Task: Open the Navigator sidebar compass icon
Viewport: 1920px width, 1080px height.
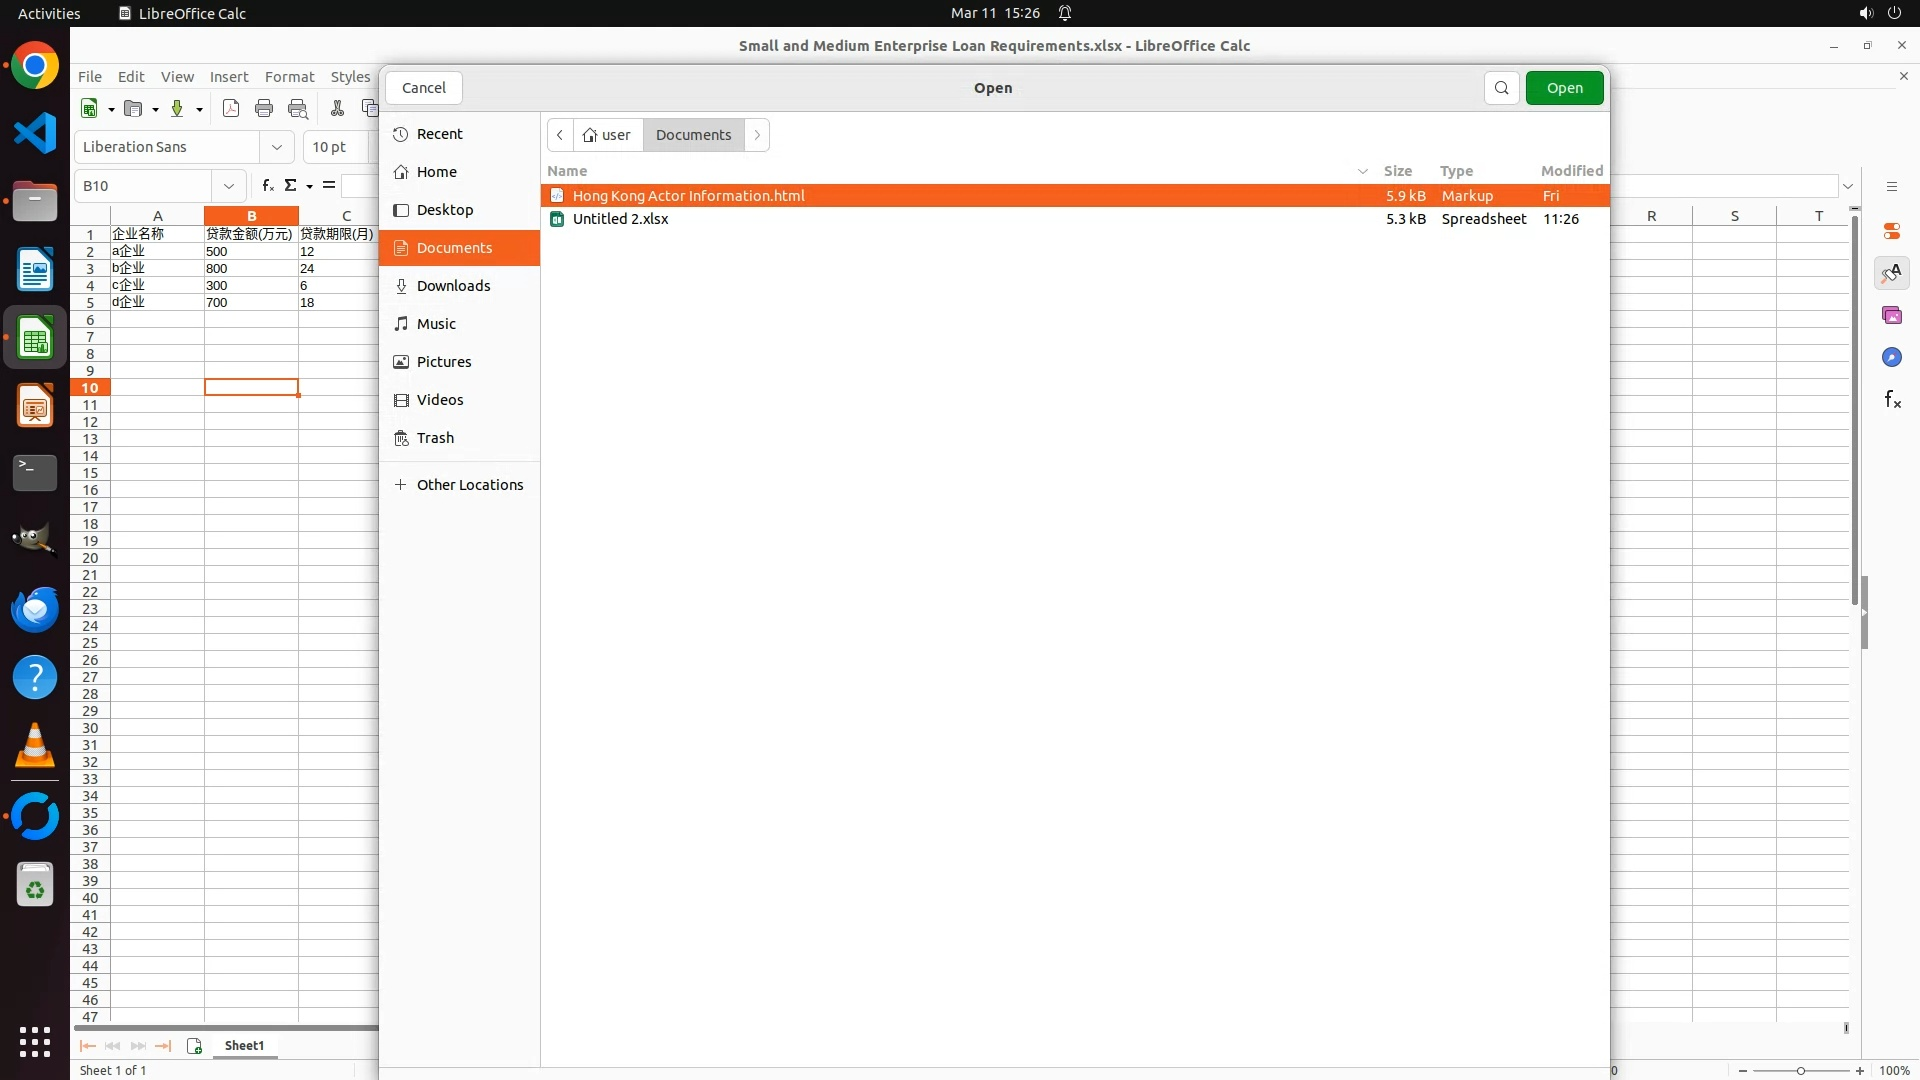Action: [1891, 357]
